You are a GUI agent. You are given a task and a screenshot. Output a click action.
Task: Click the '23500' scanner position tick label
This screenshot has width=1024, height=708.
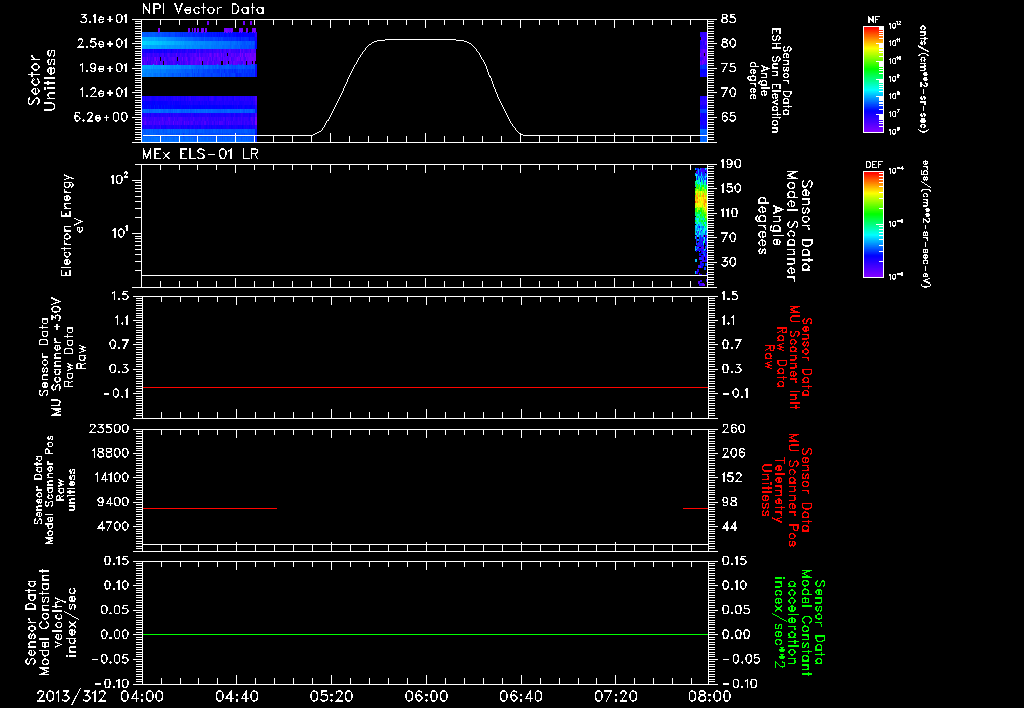(x=108, y=428)
